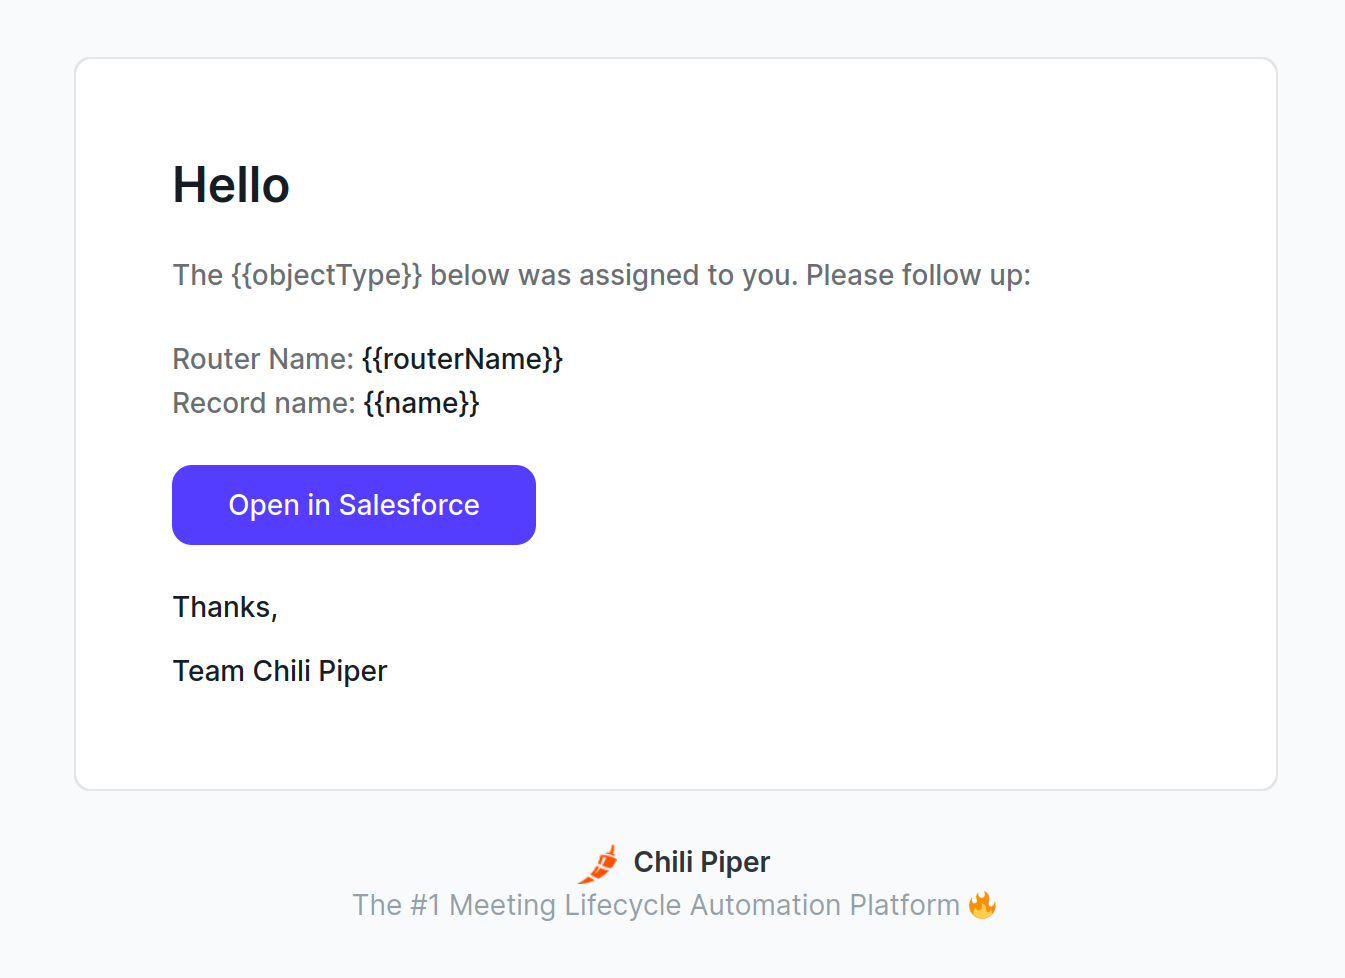Click the Record name label
Viewport: 1345px width, 978px height.
[264, 403]
